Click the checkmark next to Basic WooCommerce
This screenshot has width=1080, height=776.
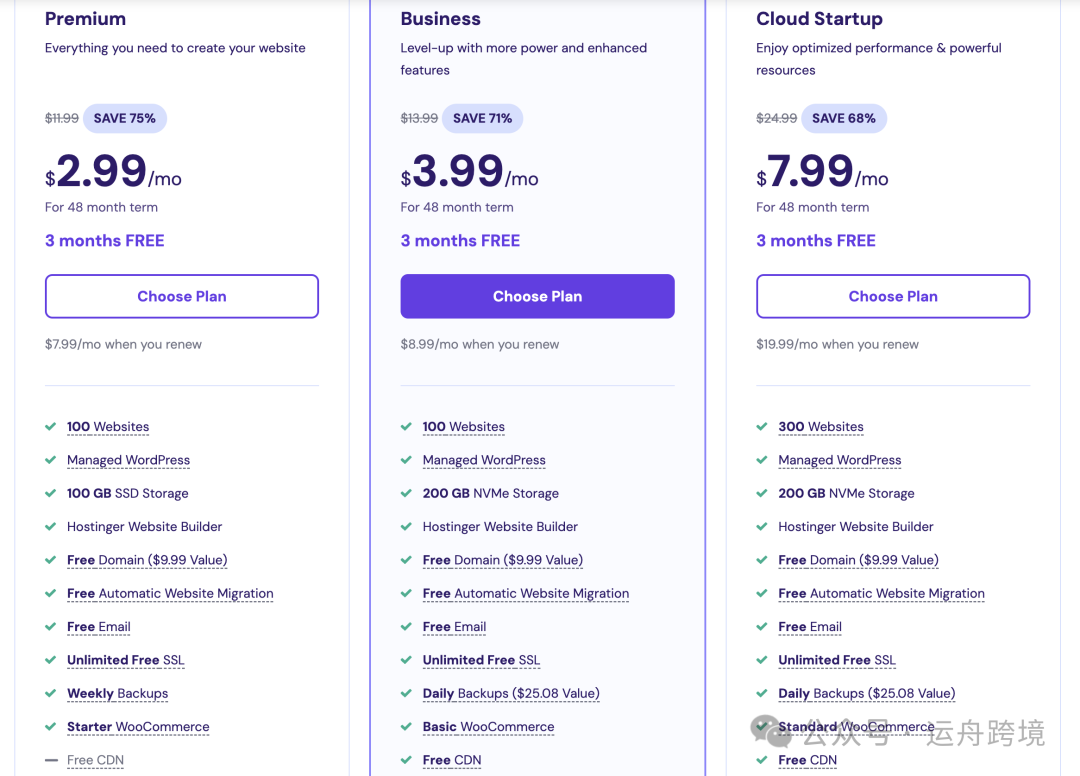406,726
